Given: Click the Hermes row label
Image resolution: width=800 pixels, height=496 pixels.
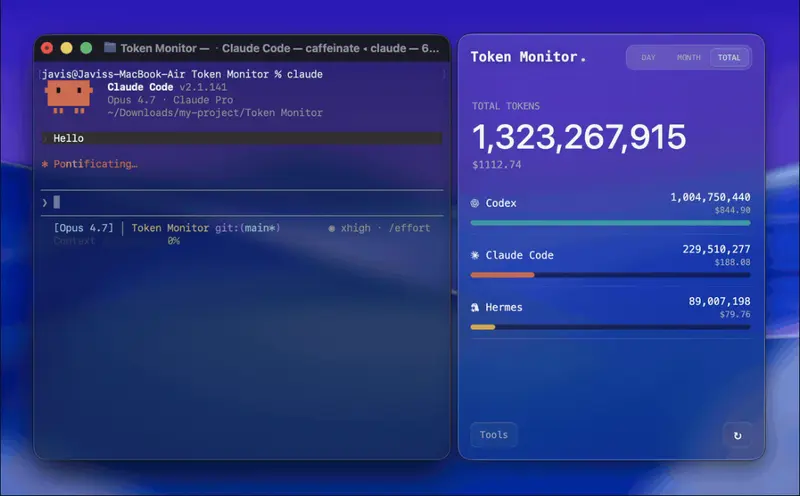Looking at the screenshot, I should (x=504, y=307).
